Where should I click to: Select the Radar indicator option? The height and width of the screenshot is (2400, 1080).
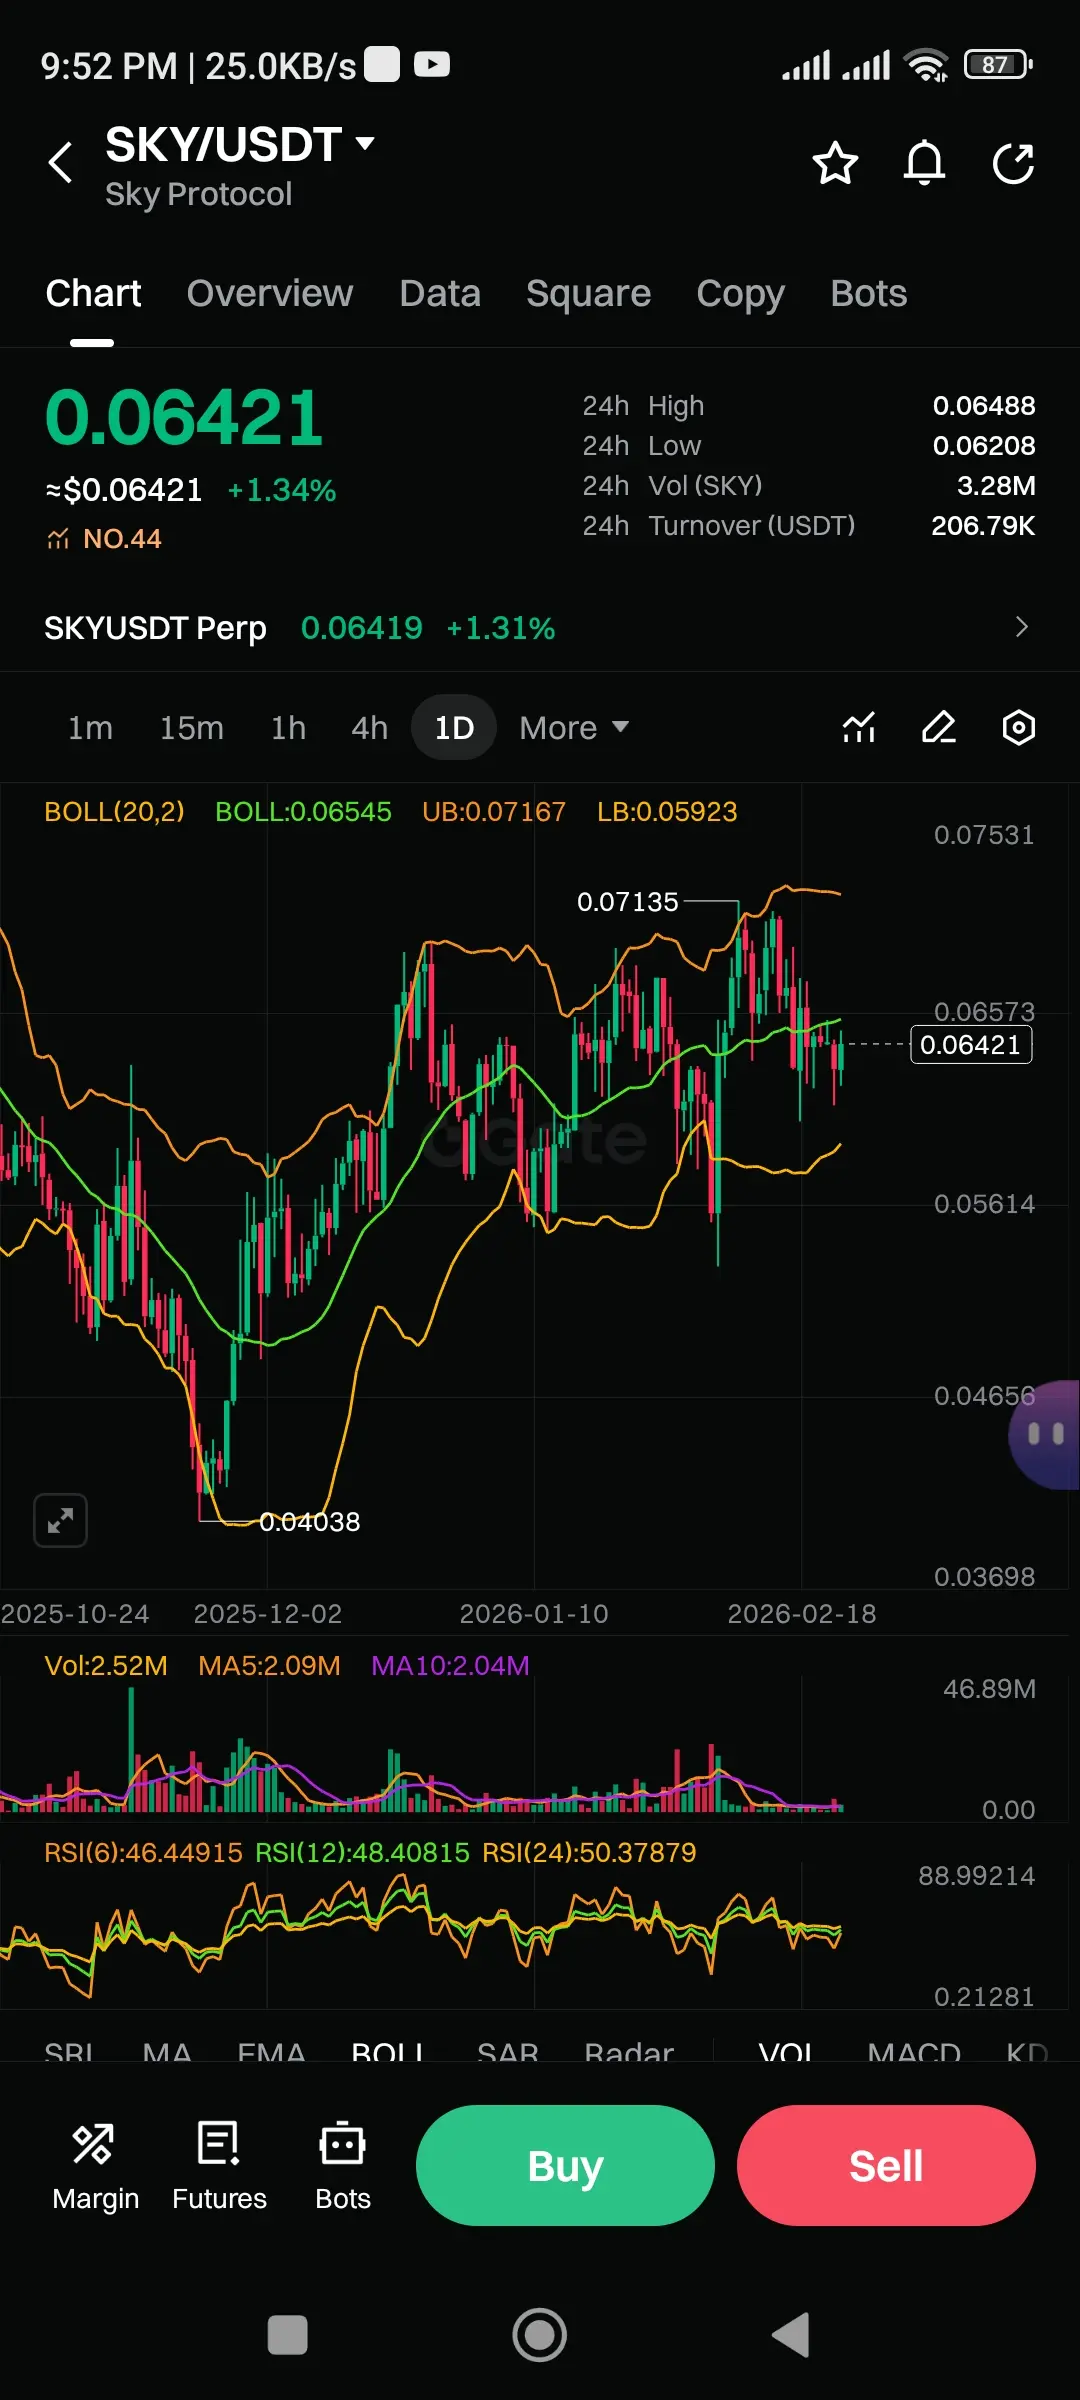[x=629, y=2053]
